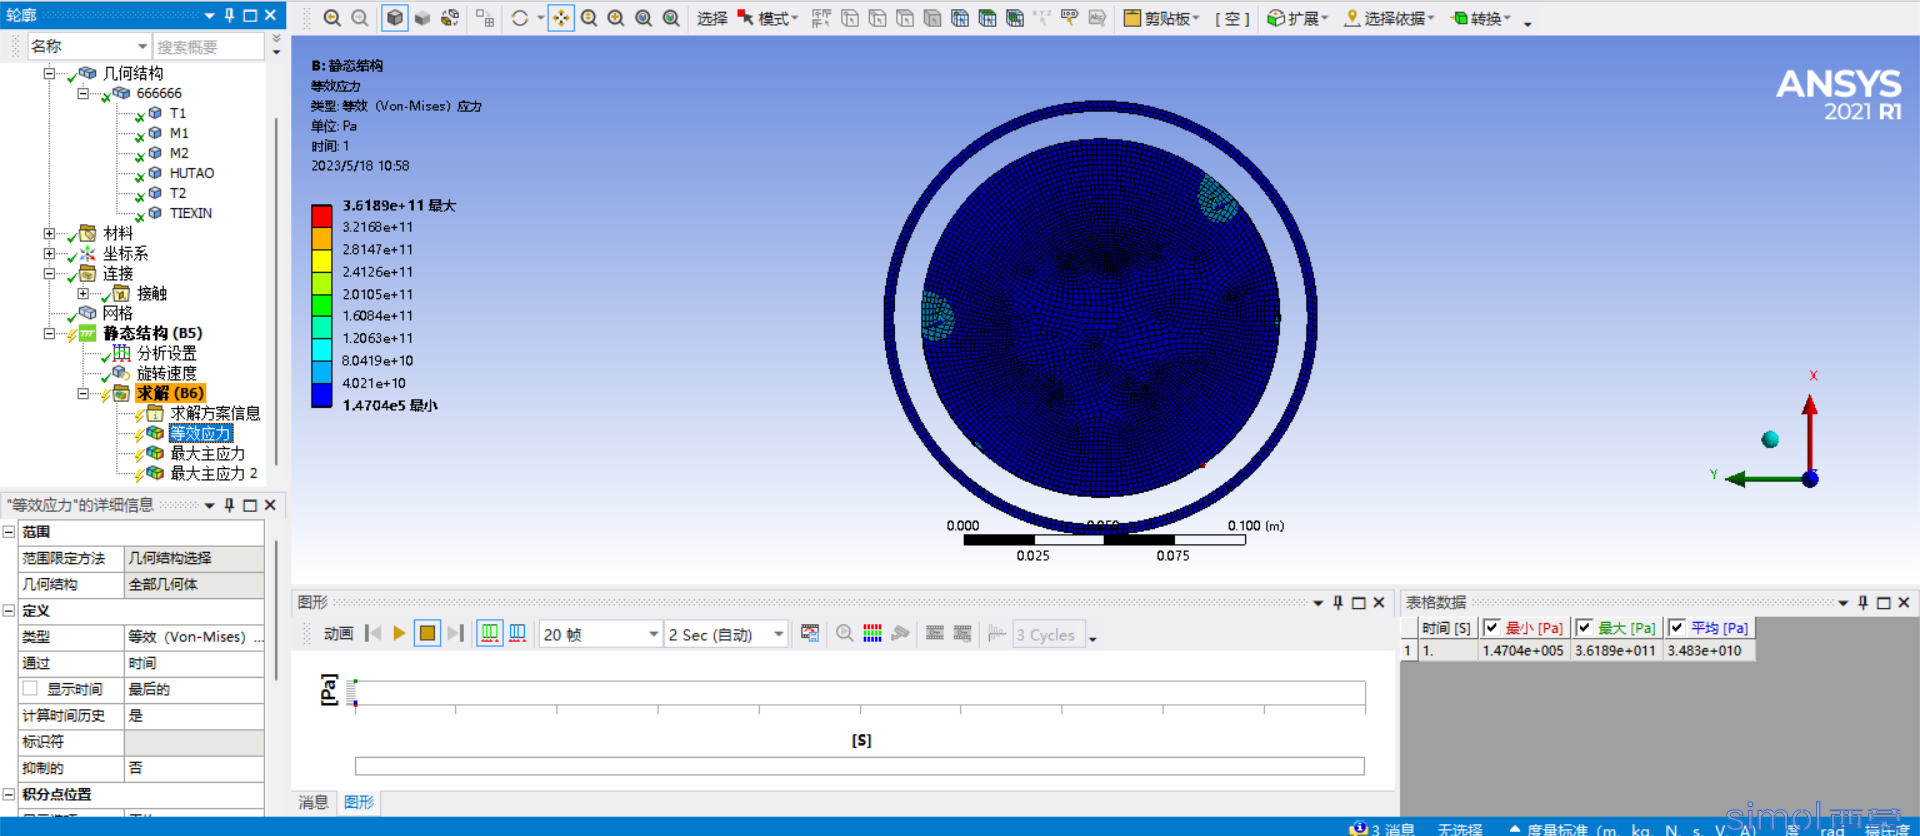This screenshot has width=1920, height=836.
Task: Collapse the 静态结构 (B5) node
Action: (x=48, y=333)
